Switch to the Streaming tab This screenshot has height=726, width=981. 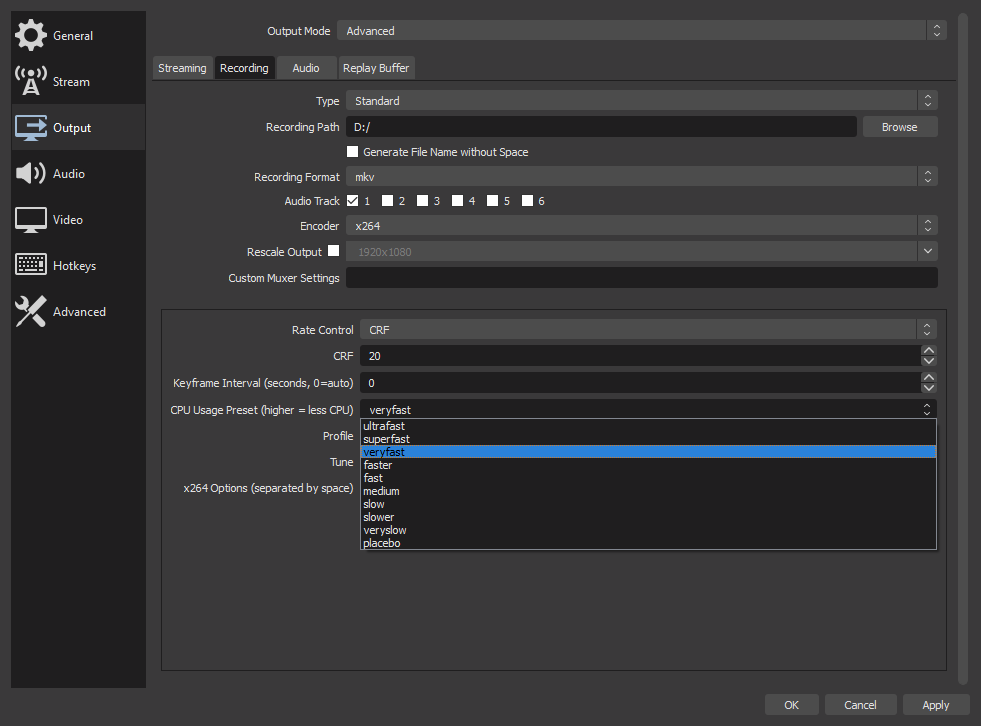(x=182, y=68)
